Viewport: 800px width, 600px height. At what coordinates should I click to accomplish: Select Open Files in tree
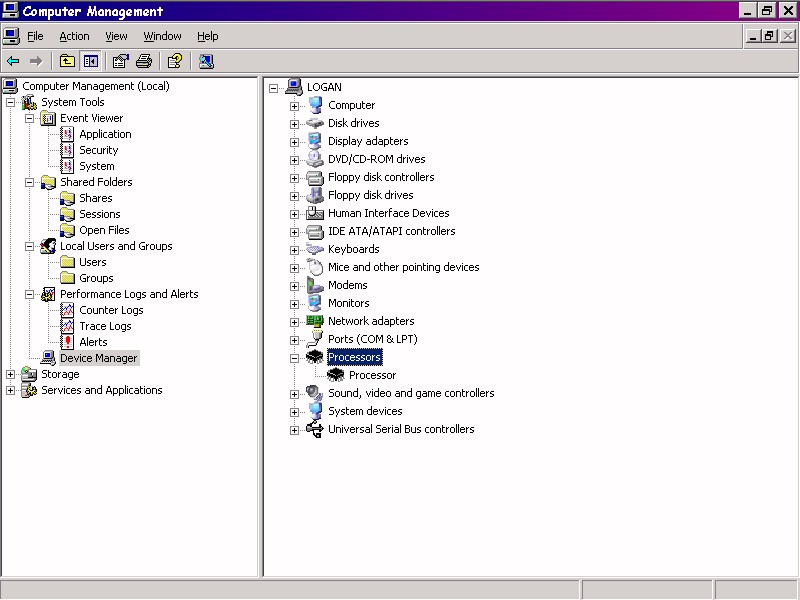[104, 230]
